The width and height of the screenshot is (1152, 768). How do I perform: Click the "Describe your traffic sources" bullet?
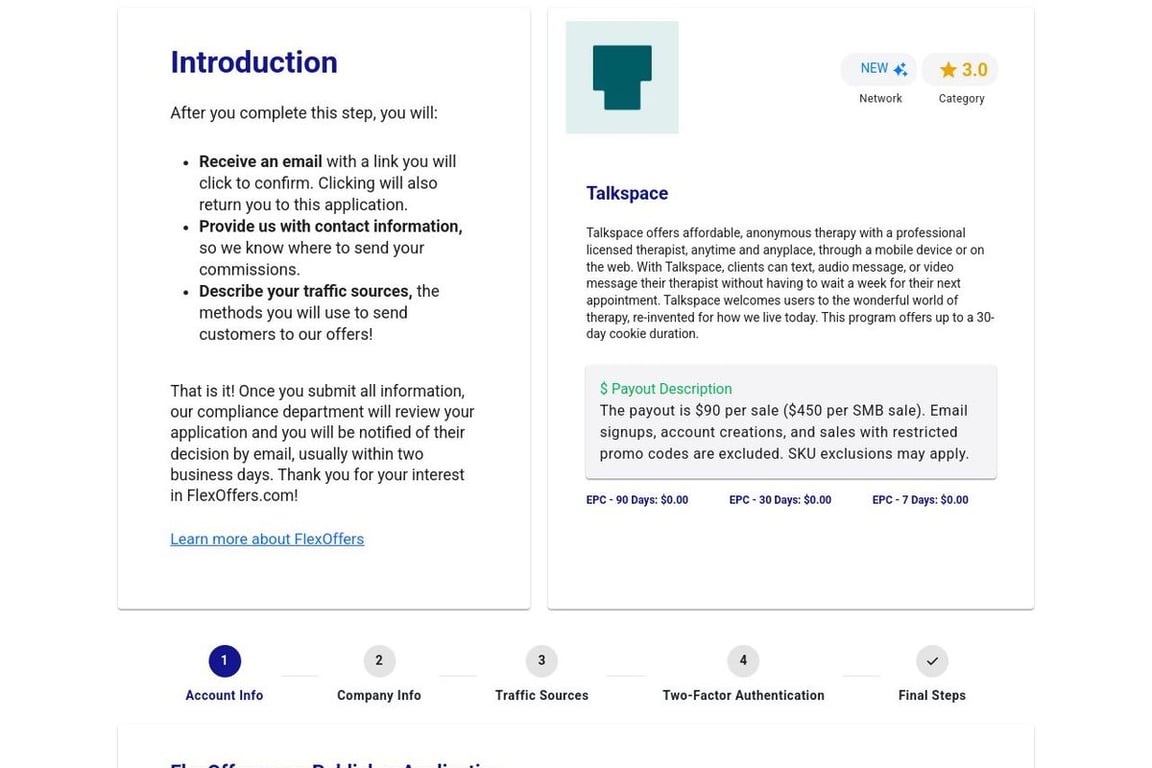point(305,291)
